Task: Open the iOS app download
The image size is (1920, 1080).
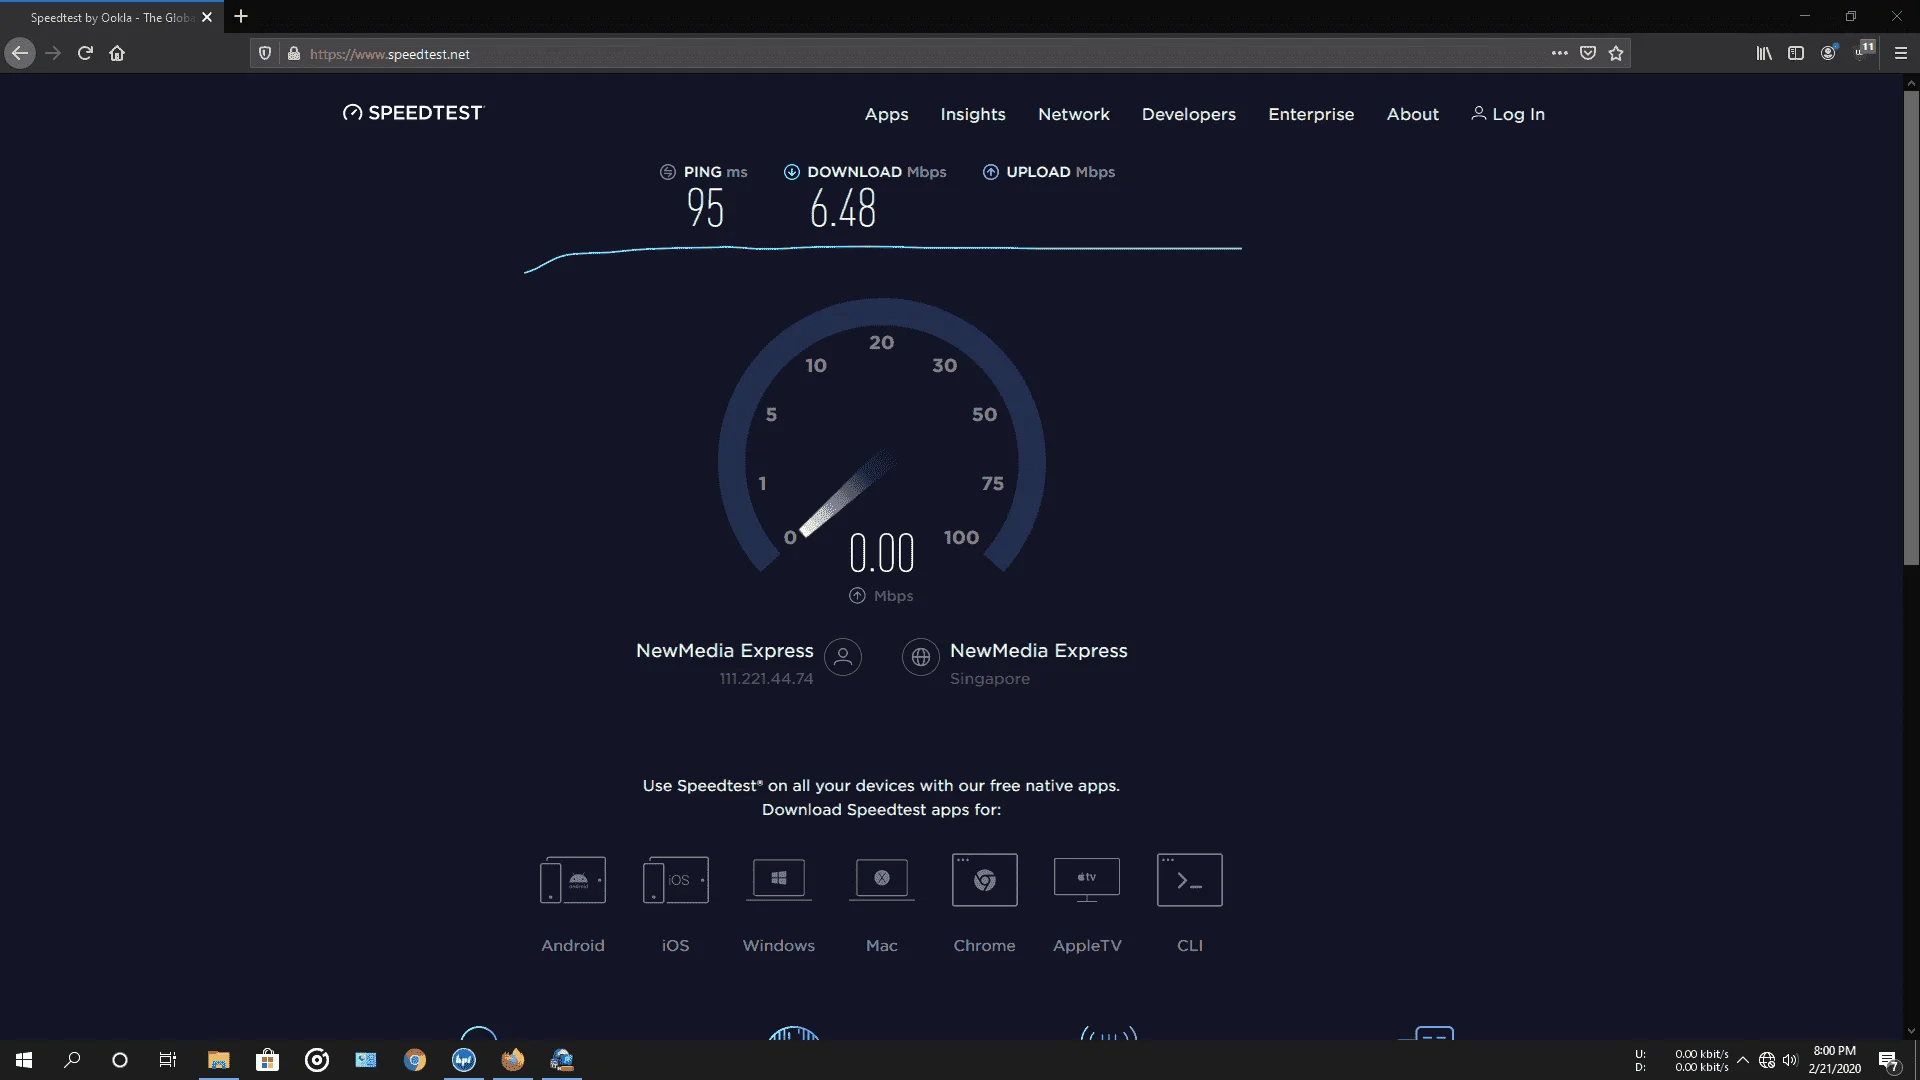Action: pos(675,904)
